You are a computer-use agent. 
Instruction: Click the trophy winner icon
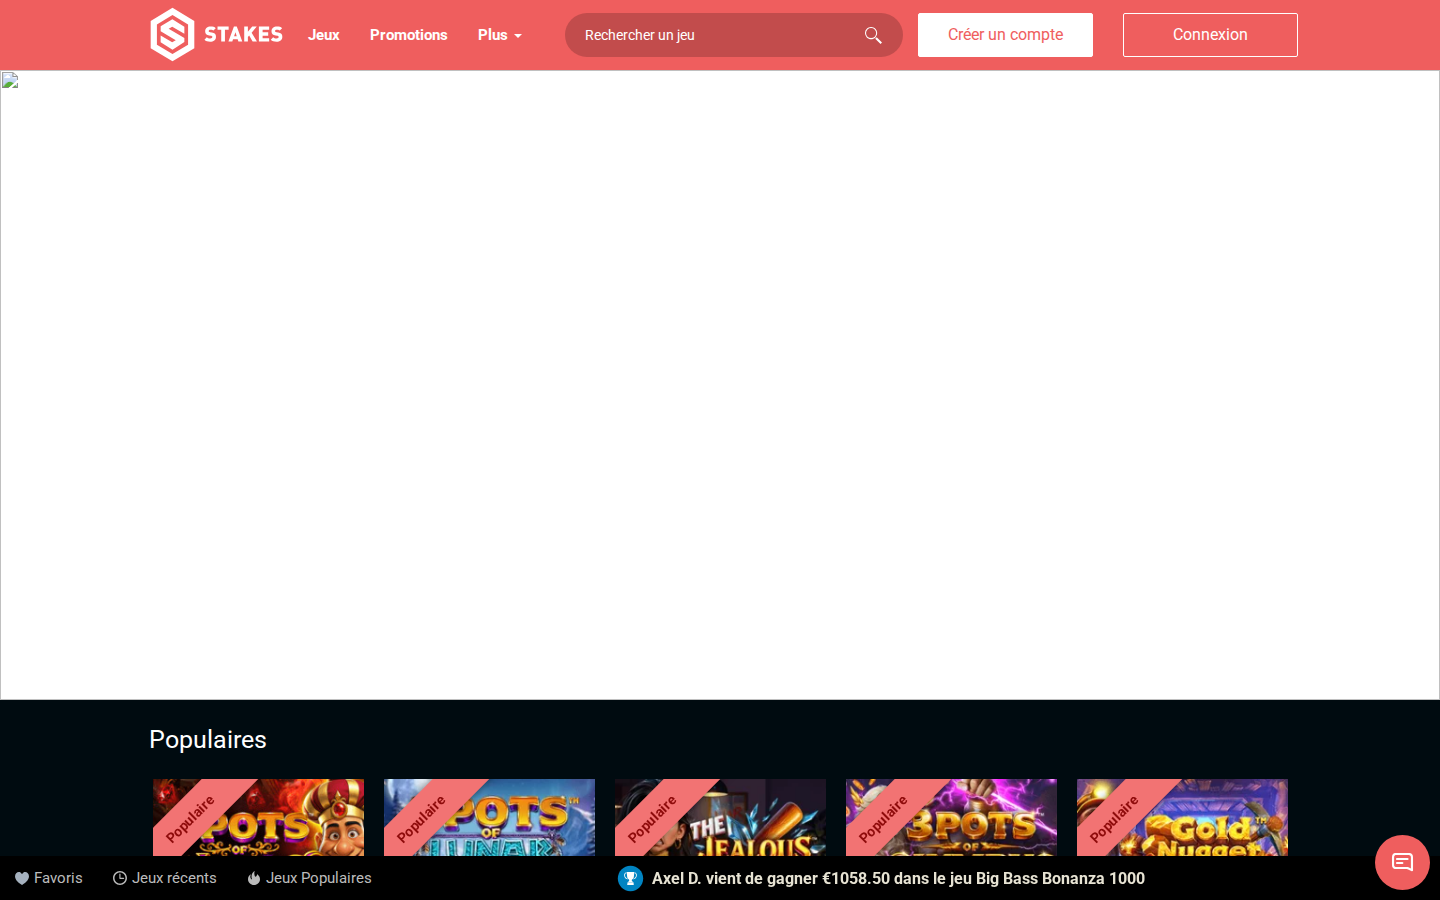click(x=630, y=878)
